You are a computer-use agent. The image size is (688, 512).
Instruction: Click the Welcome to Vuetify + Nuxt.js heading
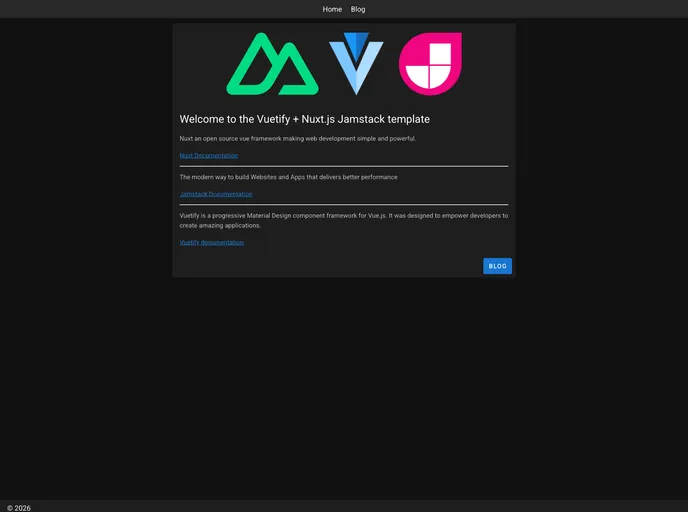(x=305, y=119)
